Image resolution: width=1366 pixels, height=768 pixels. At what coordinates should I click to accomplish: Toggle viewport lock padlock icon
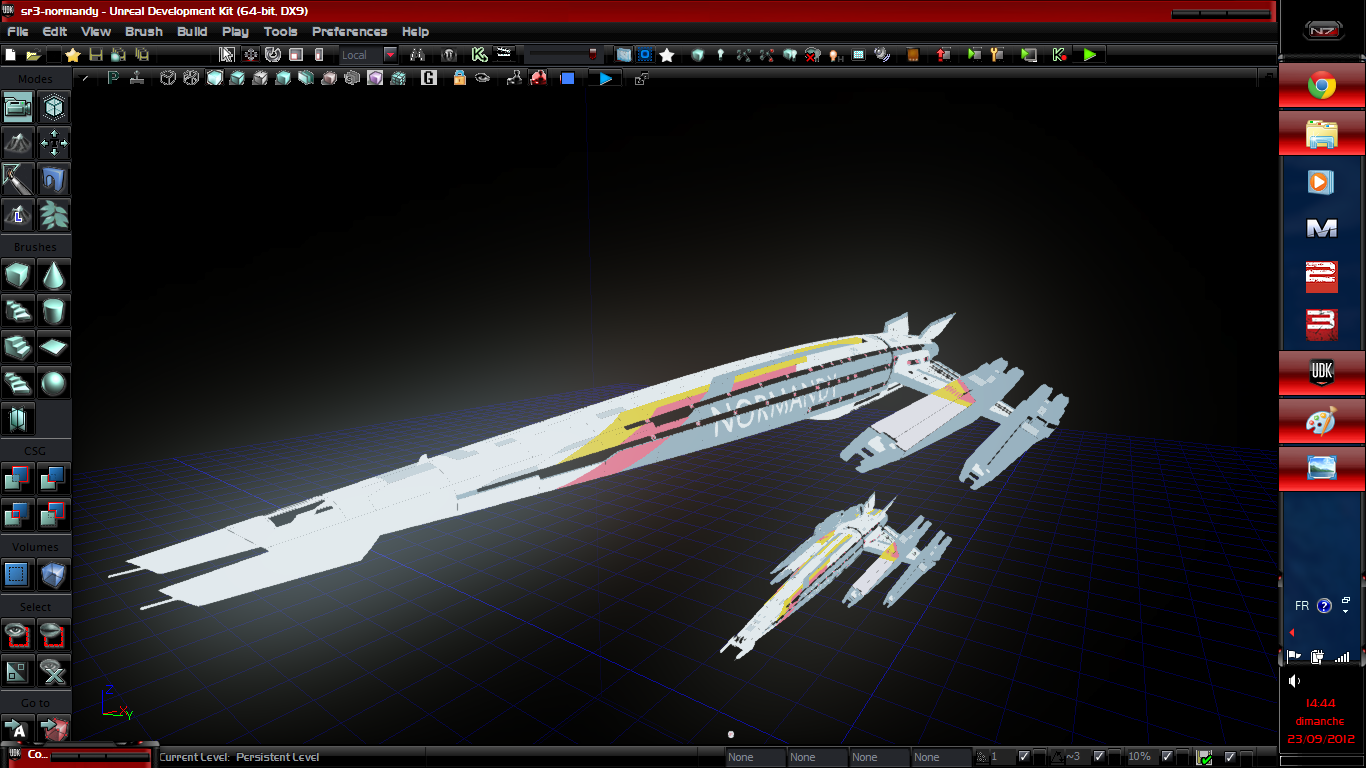[x=459, y=77]
